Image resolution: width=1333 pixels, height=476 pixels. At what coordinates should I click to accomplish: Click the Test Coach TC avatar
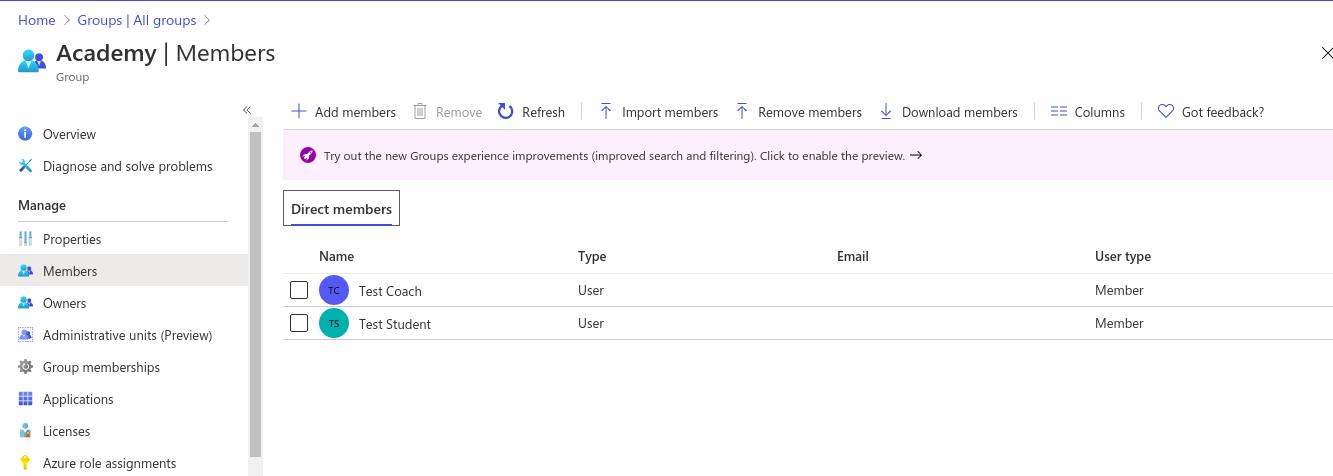tap(334, 290)
